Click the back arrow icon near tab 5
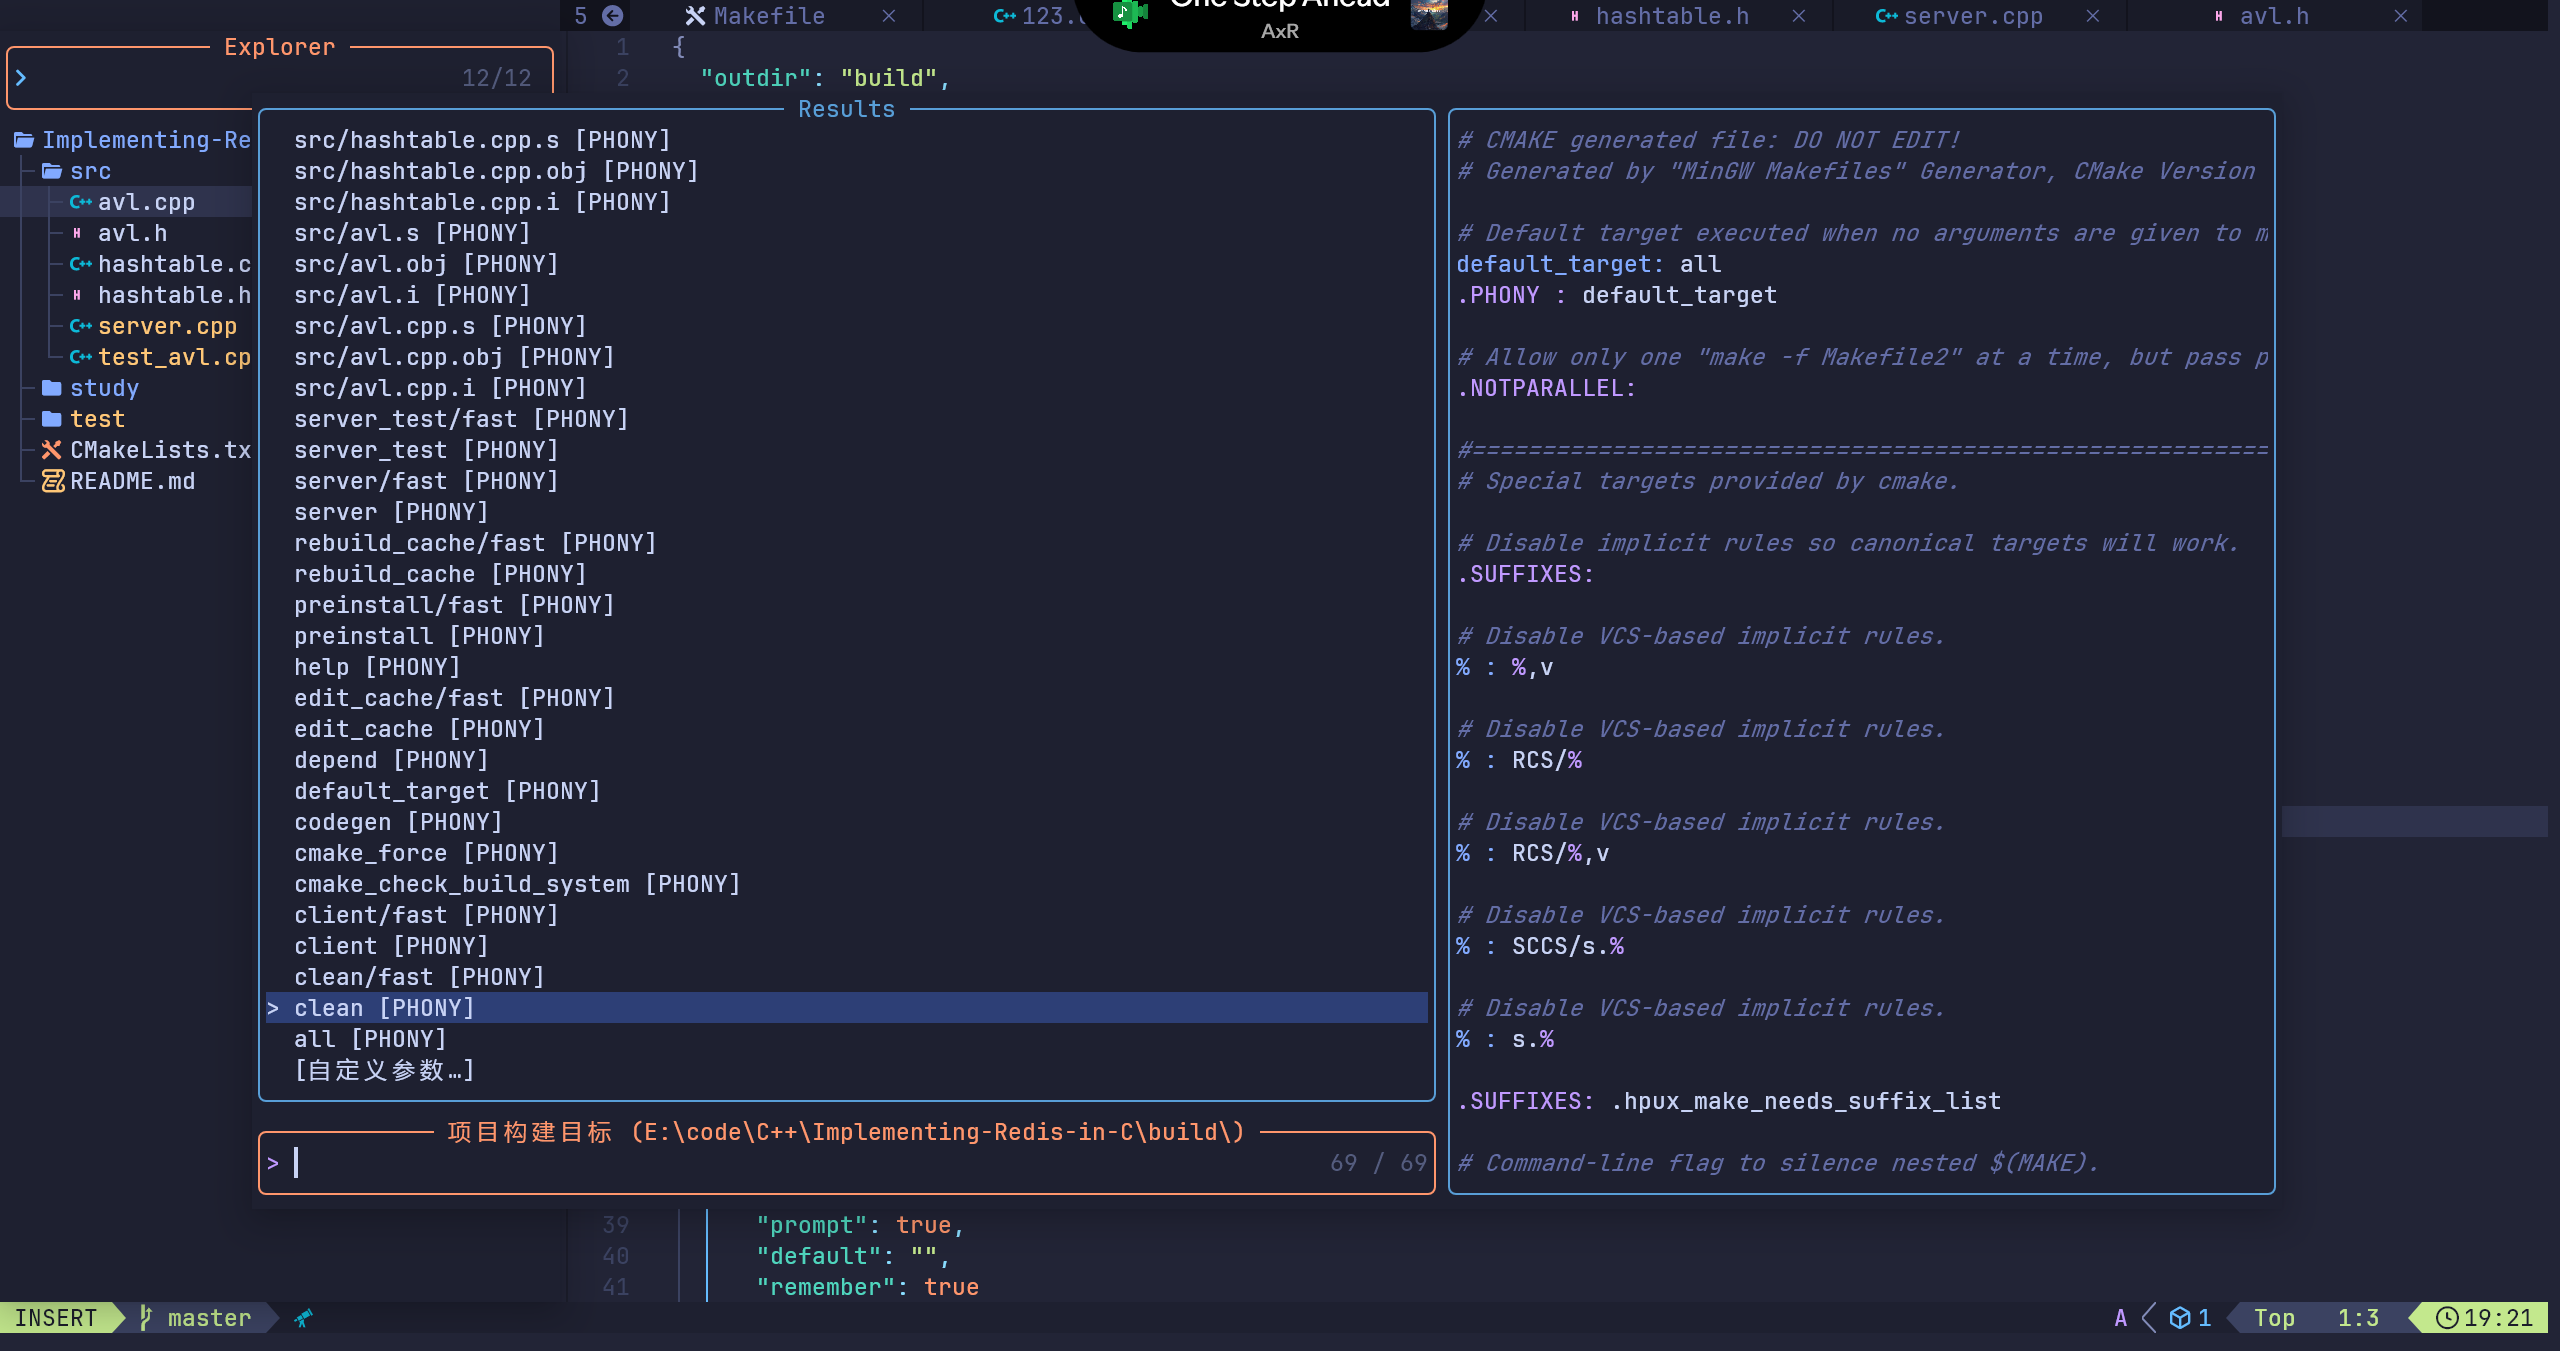Screen dimensions: 2560x1351 pyautogui.click(x=612, y=16)
